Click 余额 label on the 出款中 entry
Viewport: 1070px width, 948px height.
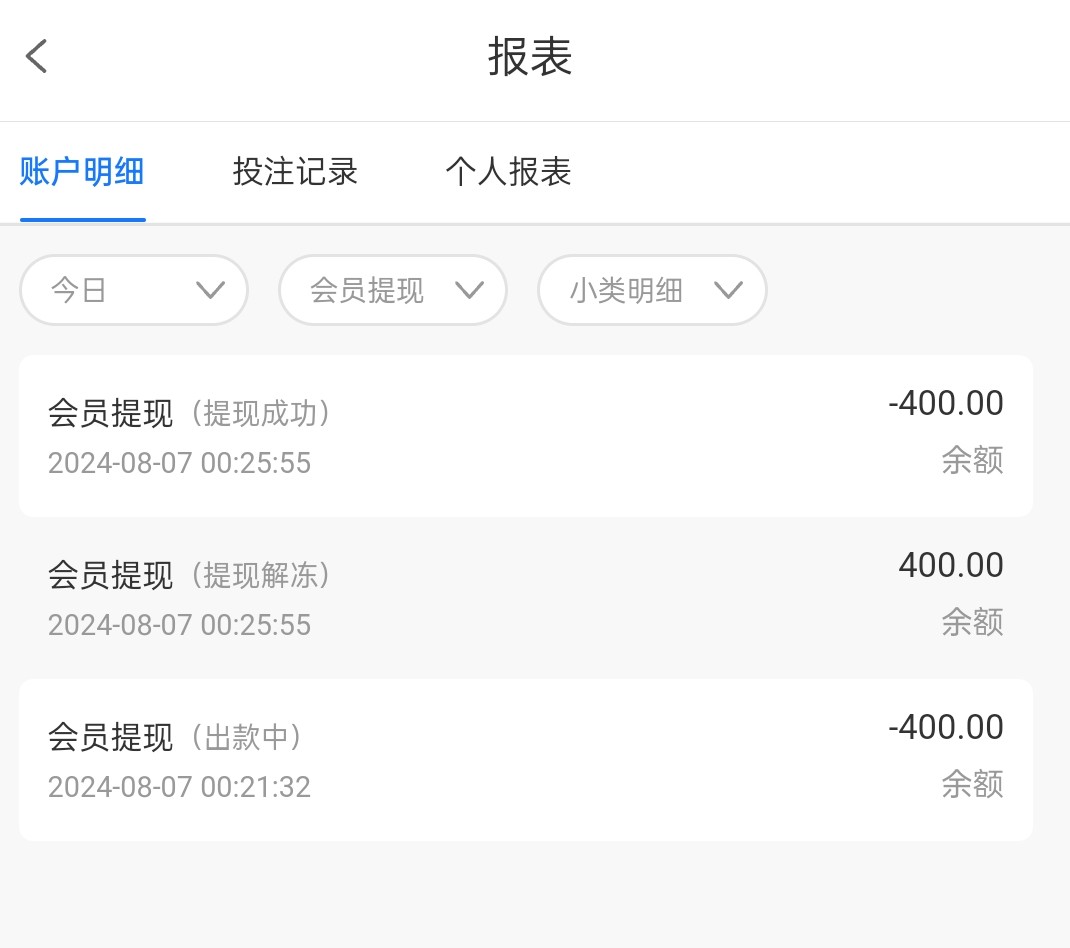[972, 784]
